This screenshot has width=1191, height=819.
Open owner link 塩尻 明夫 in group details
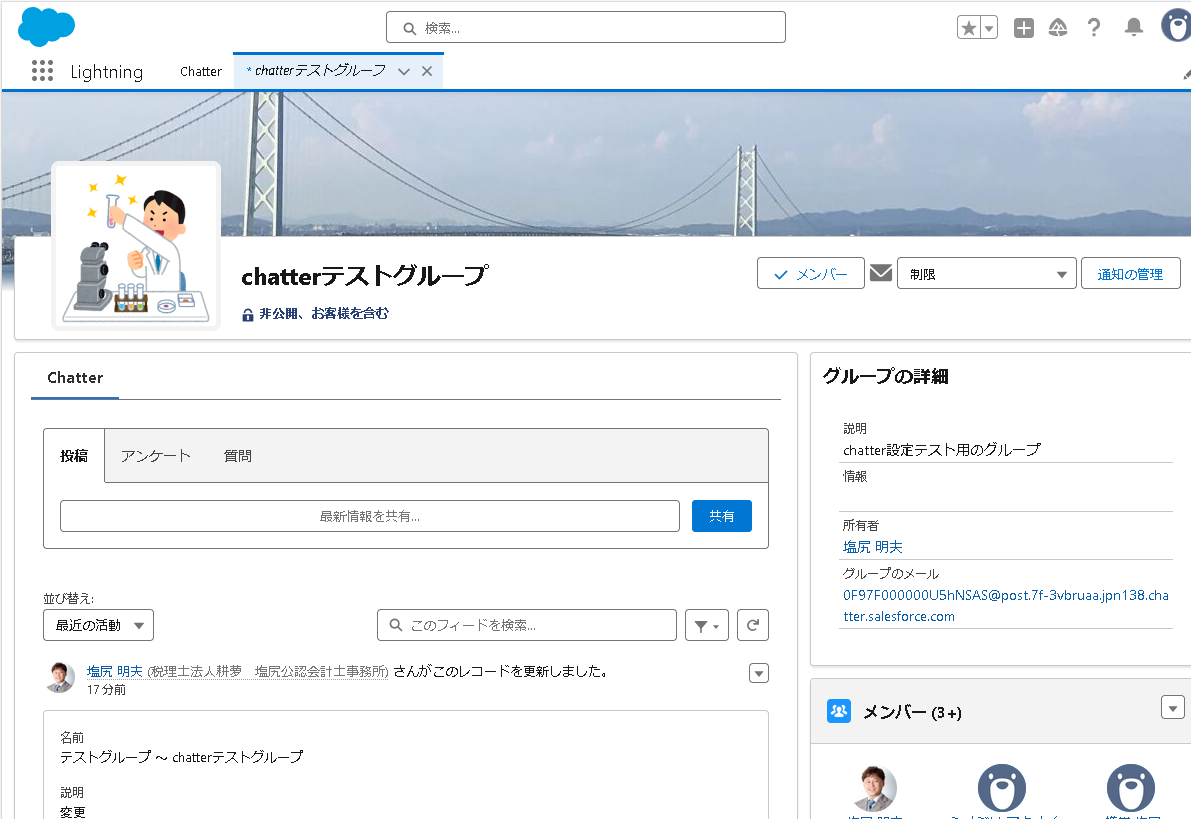tap(873, 547)
